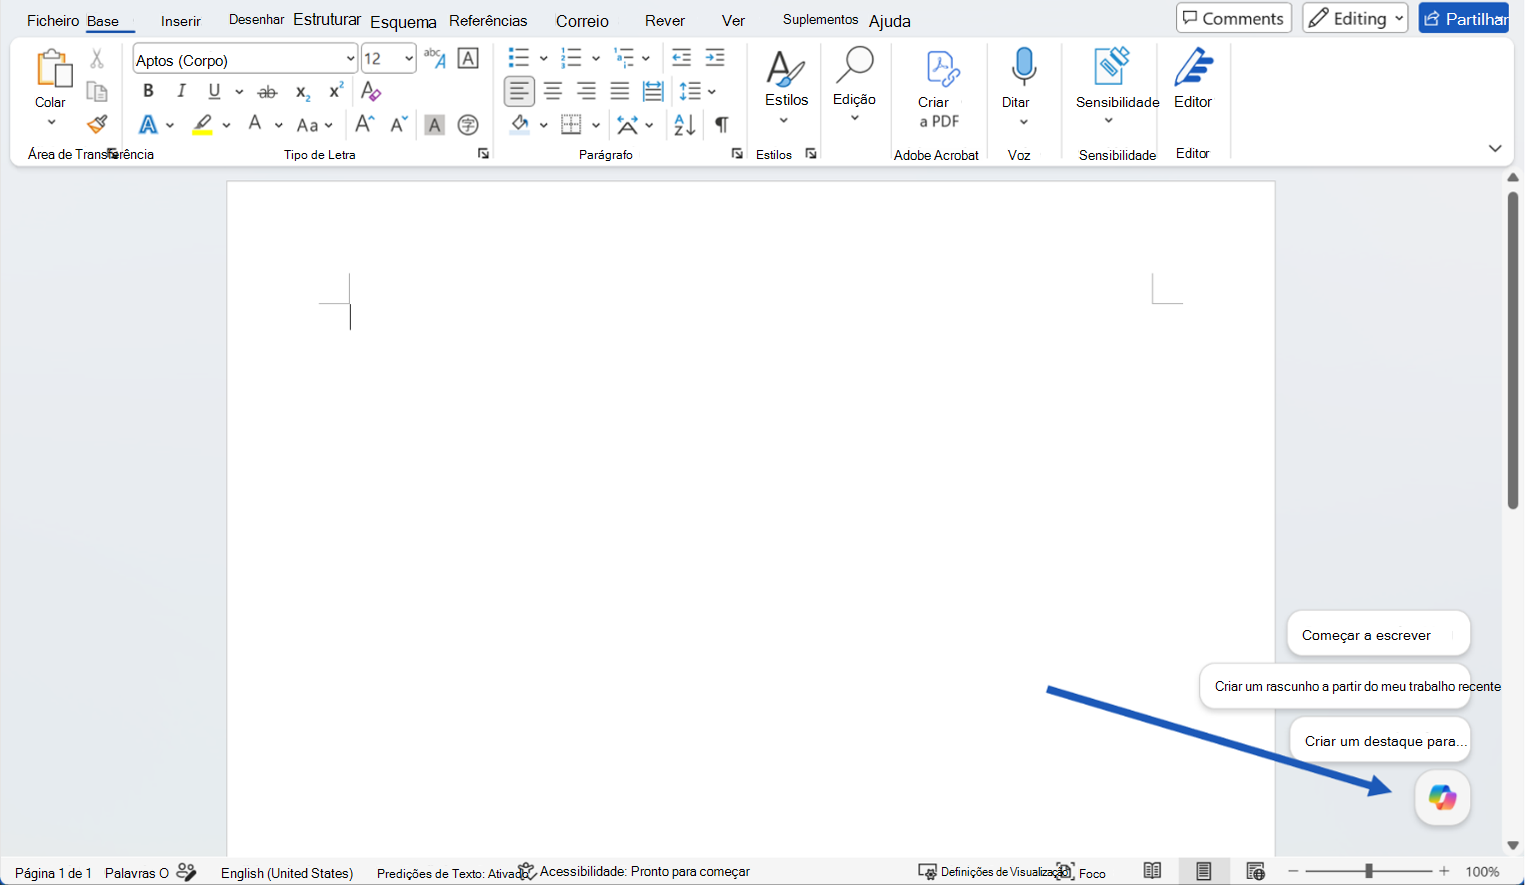1526x885 pixels.
Task: Switch to the Rever tab
Action: click(x=665, y=21)
